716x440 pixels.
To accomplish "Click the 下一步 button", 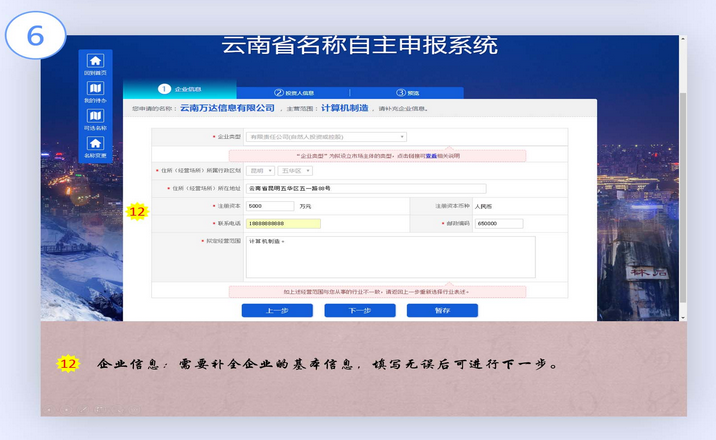I will tap(359, 311).
